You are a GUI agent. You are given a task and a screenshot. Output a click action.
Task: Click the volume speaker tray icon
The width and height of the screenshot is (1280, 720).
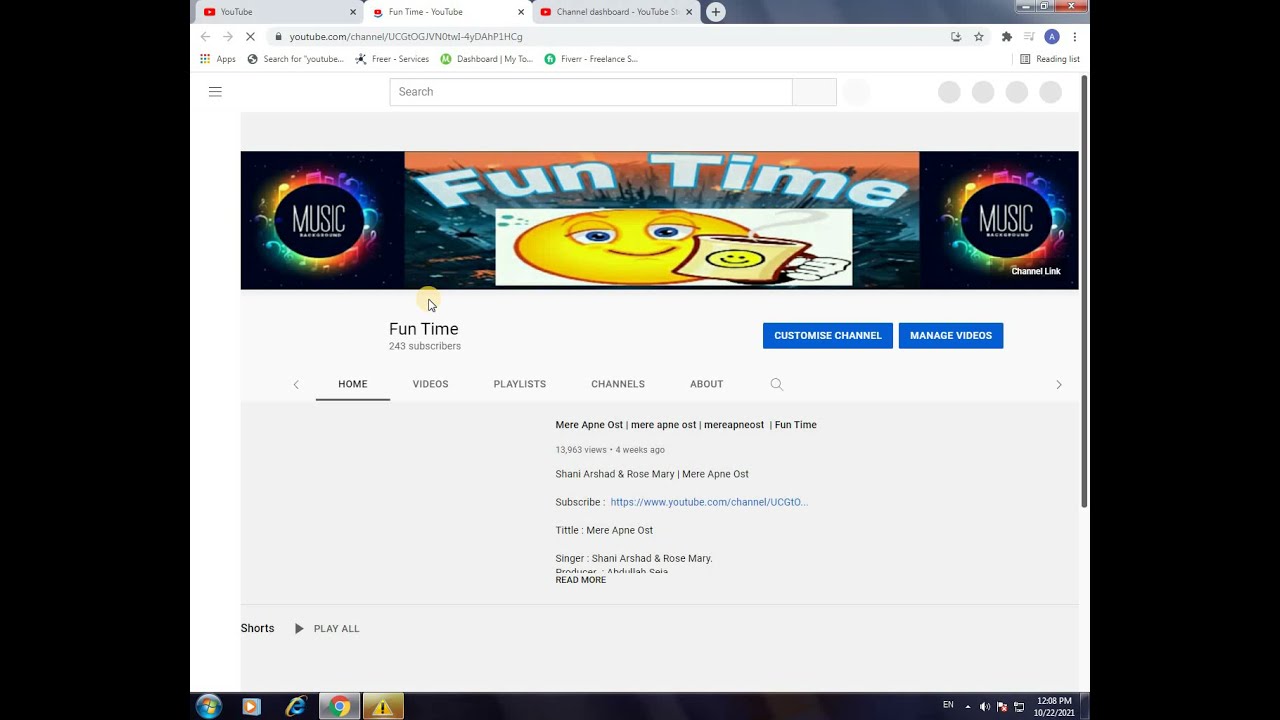[985, 706]
